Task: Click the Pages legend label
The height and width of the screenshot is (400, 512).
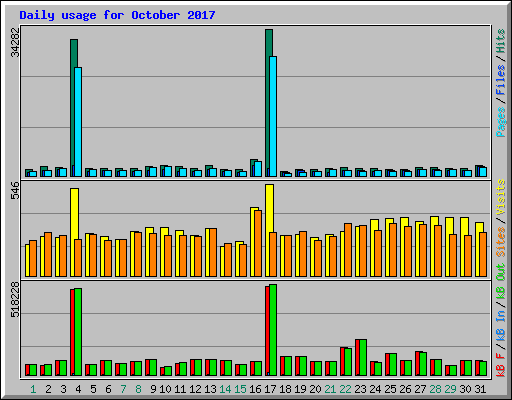Action: [500, 122]
